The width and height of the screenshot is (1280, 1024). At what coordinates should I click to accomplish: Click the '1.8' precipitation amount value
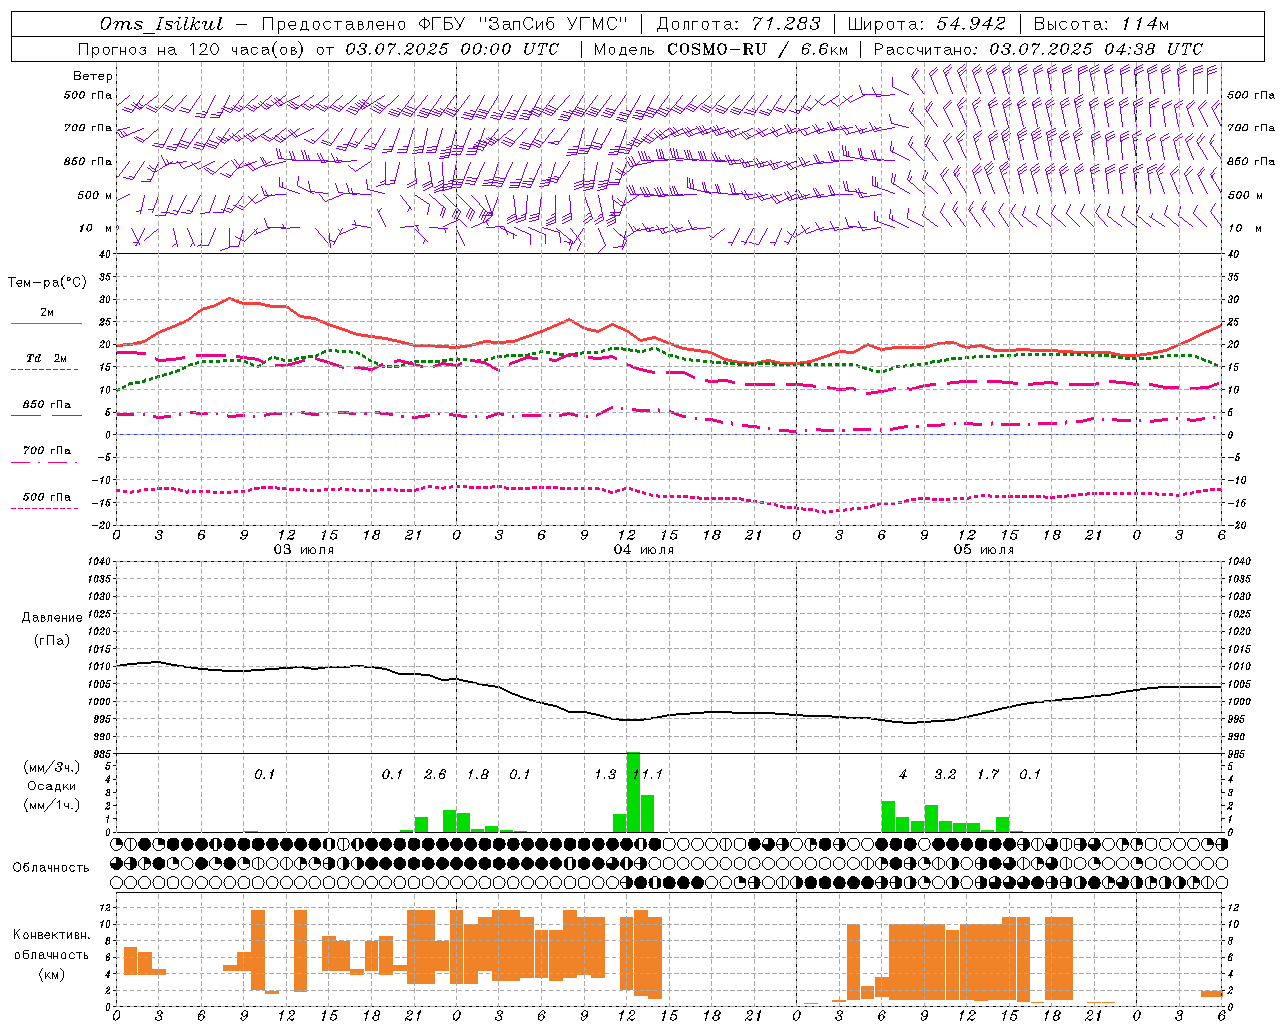coord(478,775)
